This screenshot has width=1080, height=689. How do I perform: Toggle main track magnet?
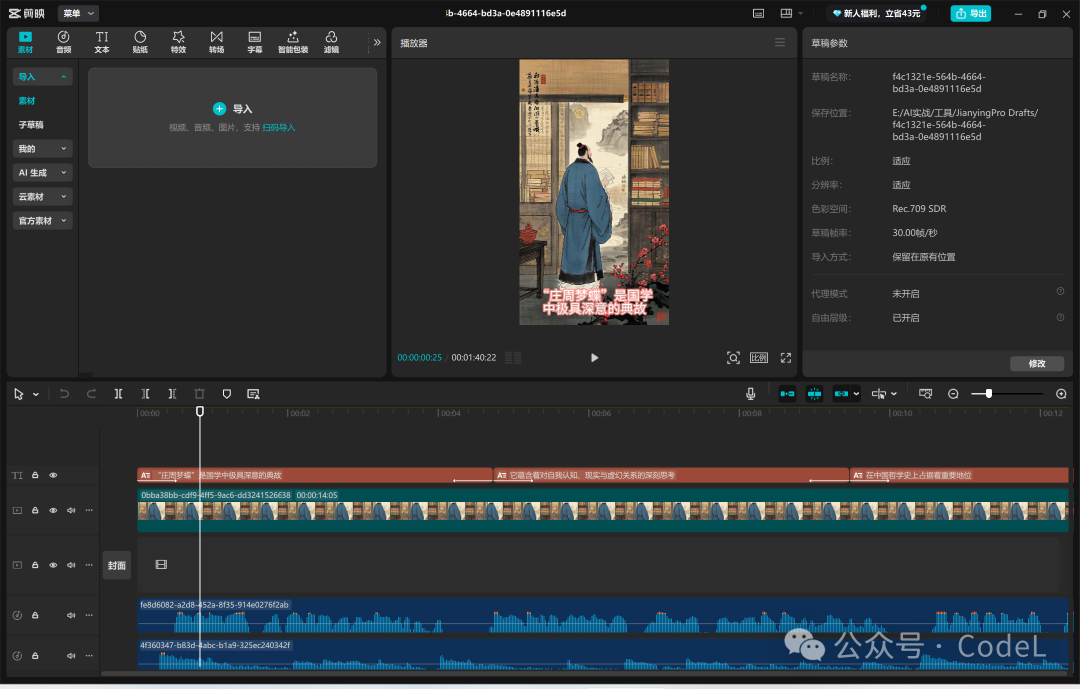click(x=787, y=394)
